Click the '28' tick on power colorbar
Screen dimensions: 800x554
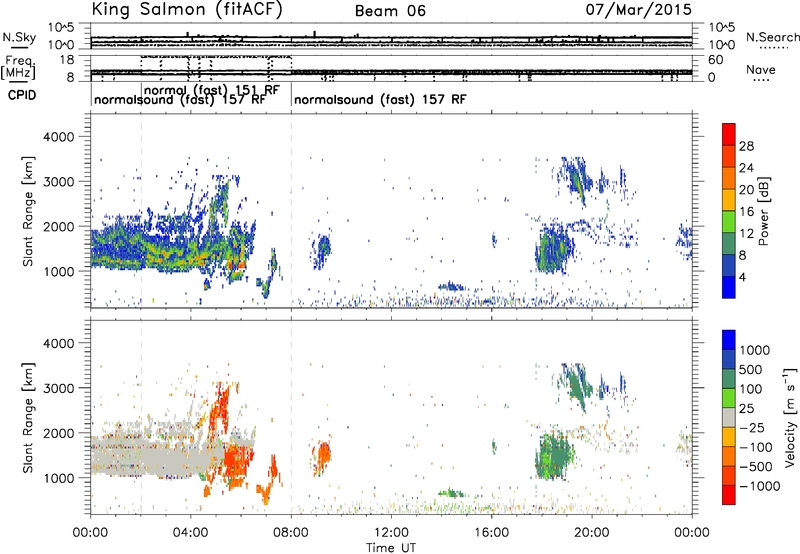[x=746, y=146]
